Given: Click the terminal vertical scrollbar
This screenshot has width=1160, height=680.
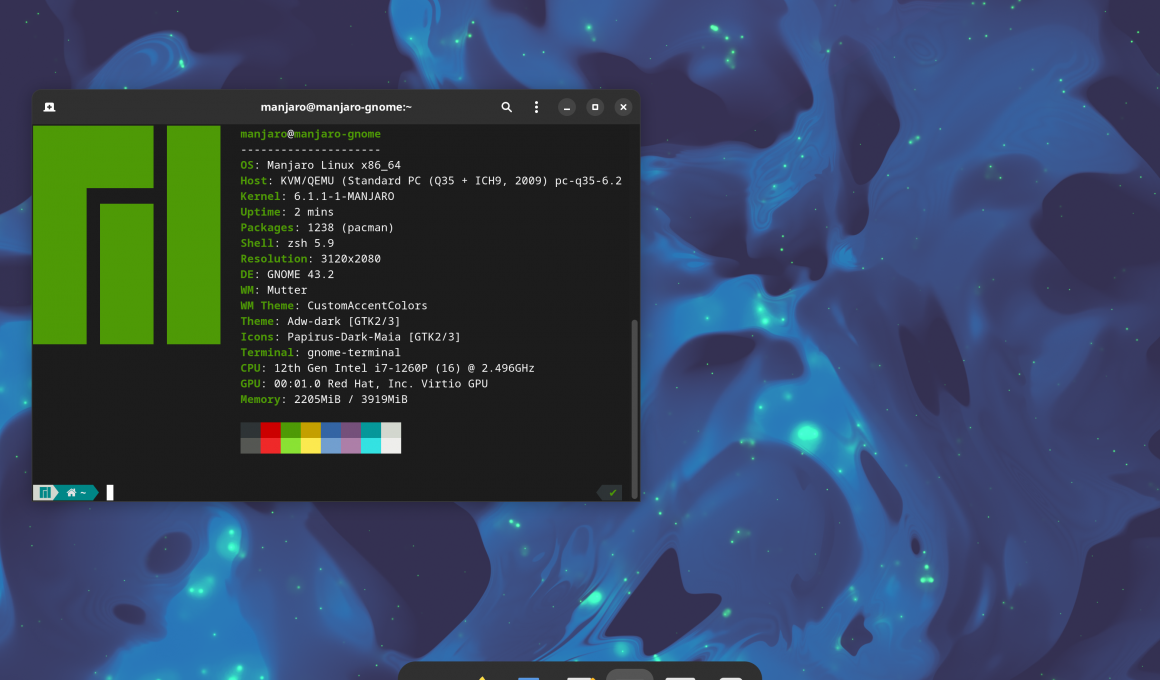Looking at the screenshot, I should (x=634, y=407).
